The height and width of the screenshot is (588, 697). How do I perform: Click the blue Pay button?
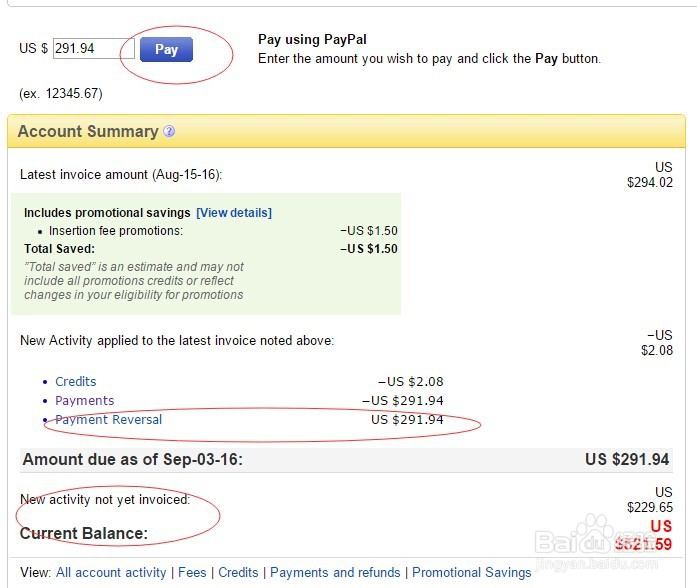[166, 49]
